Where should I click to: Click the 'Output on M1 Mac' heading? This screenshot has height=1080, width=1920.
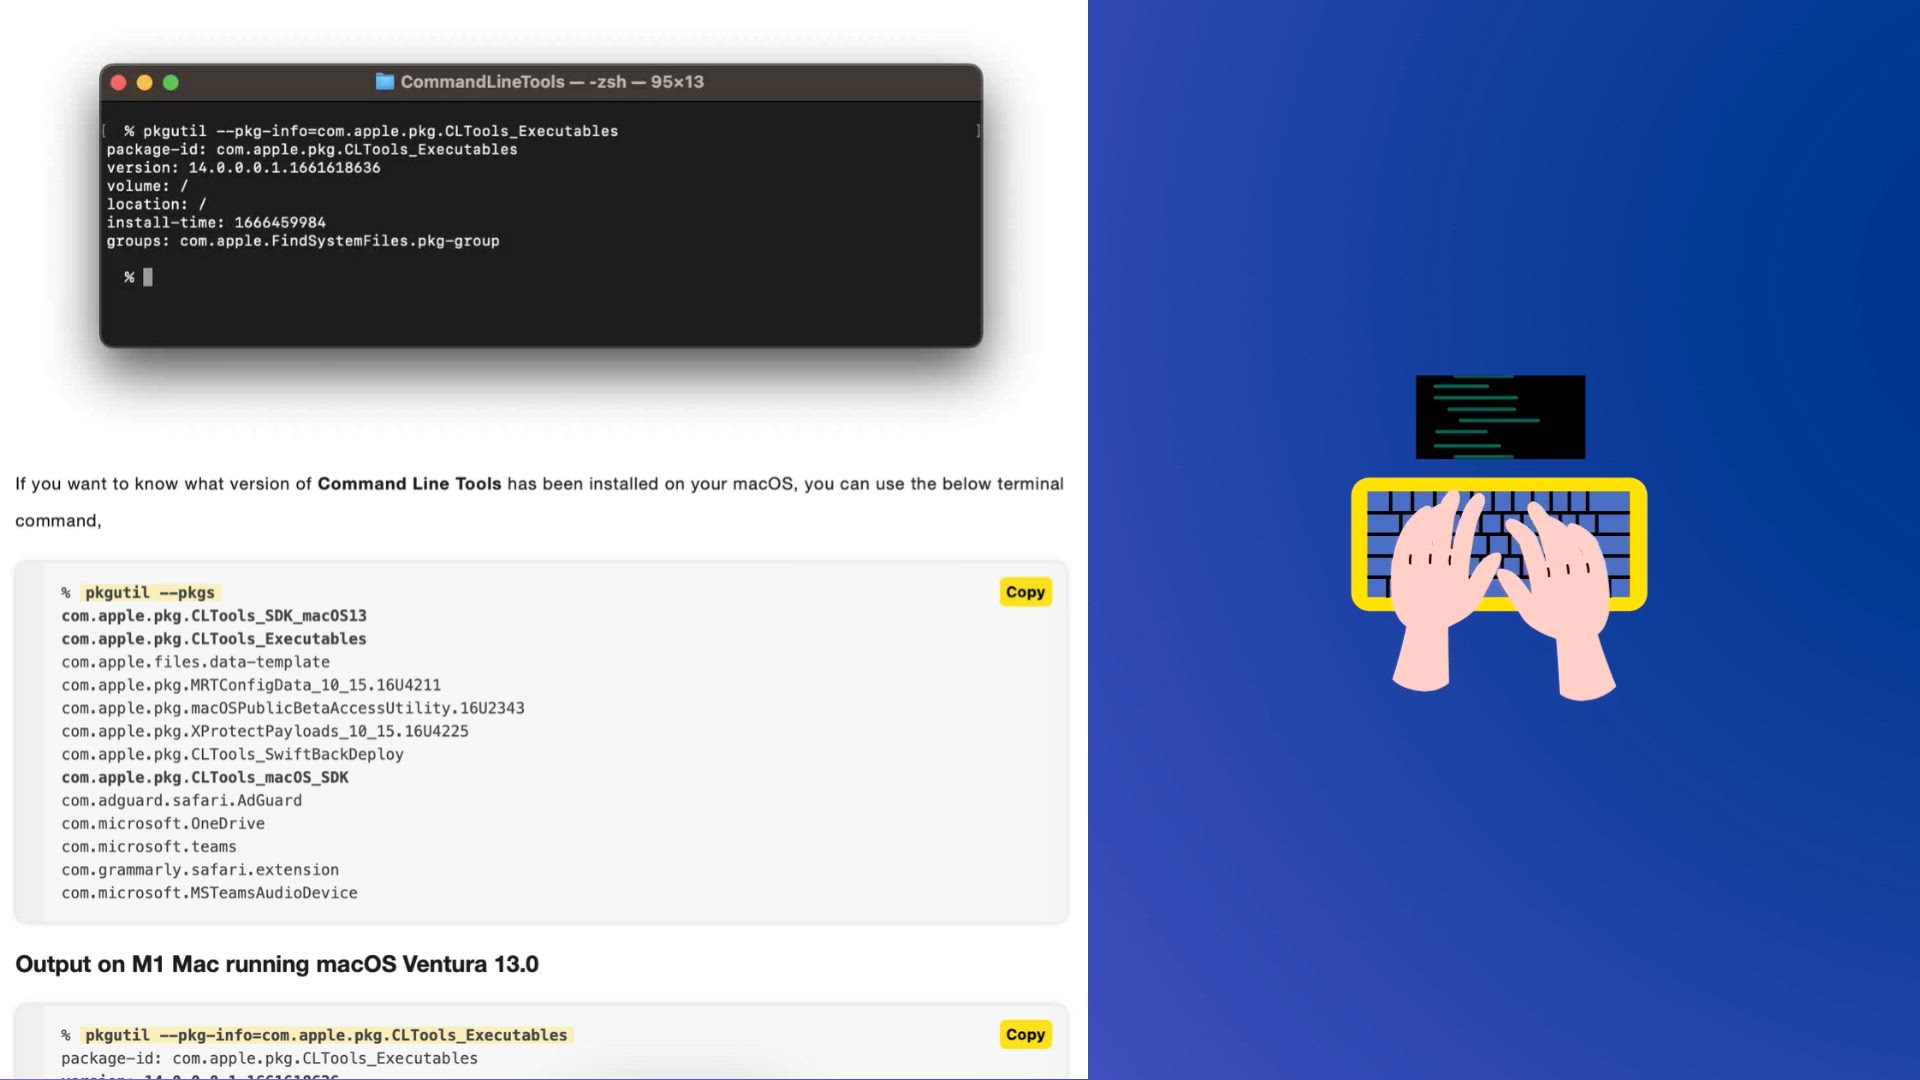[276, 965]
